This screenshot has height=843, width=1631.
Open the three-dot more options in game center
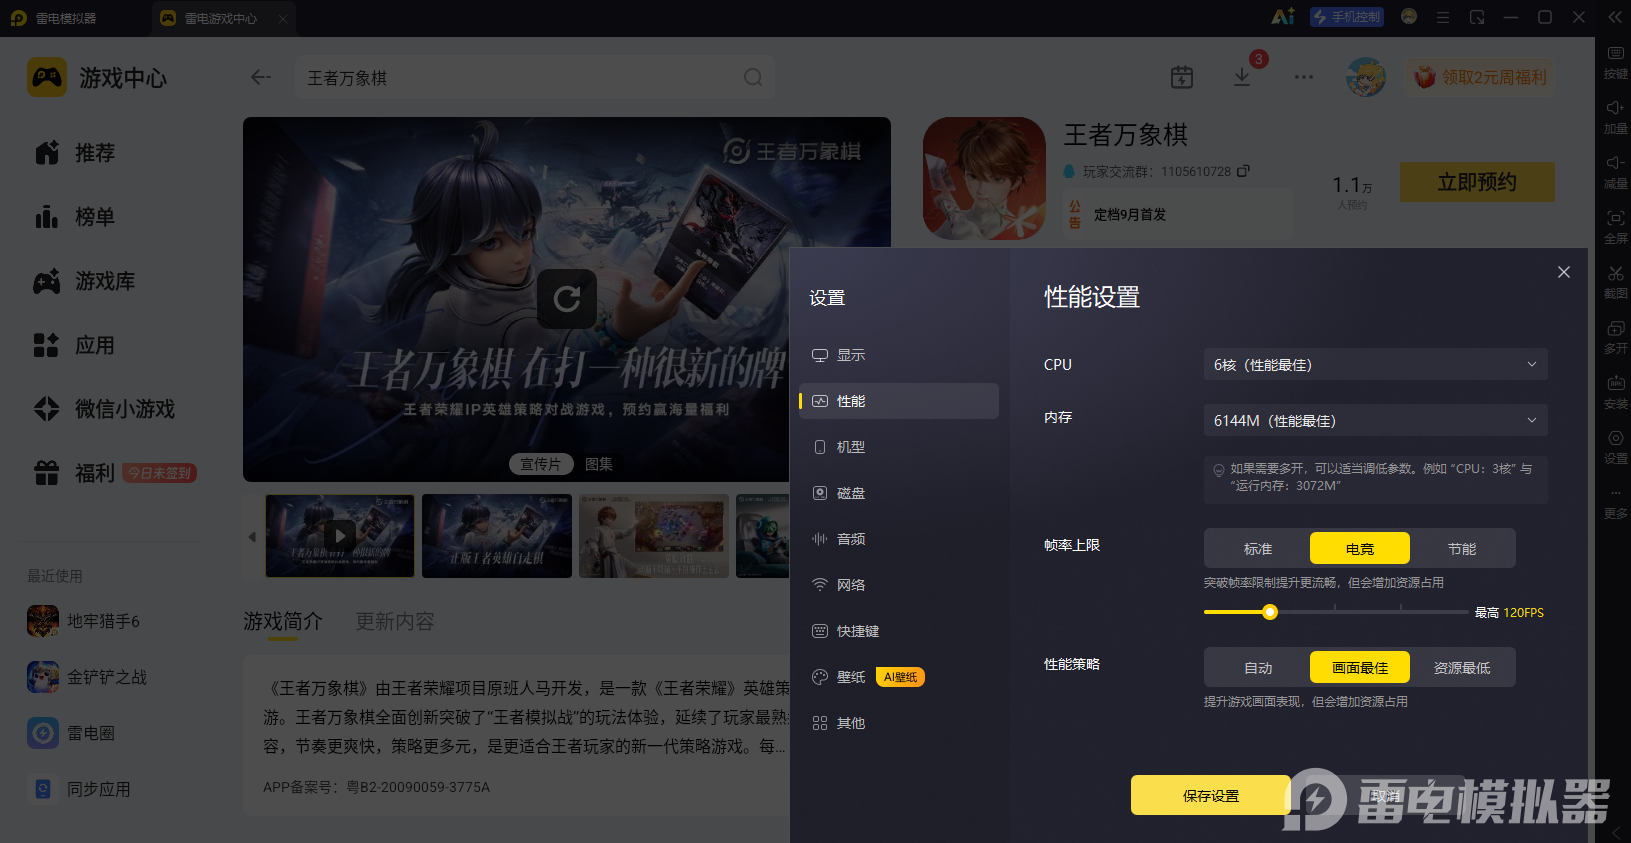[x=1303, y=77]
